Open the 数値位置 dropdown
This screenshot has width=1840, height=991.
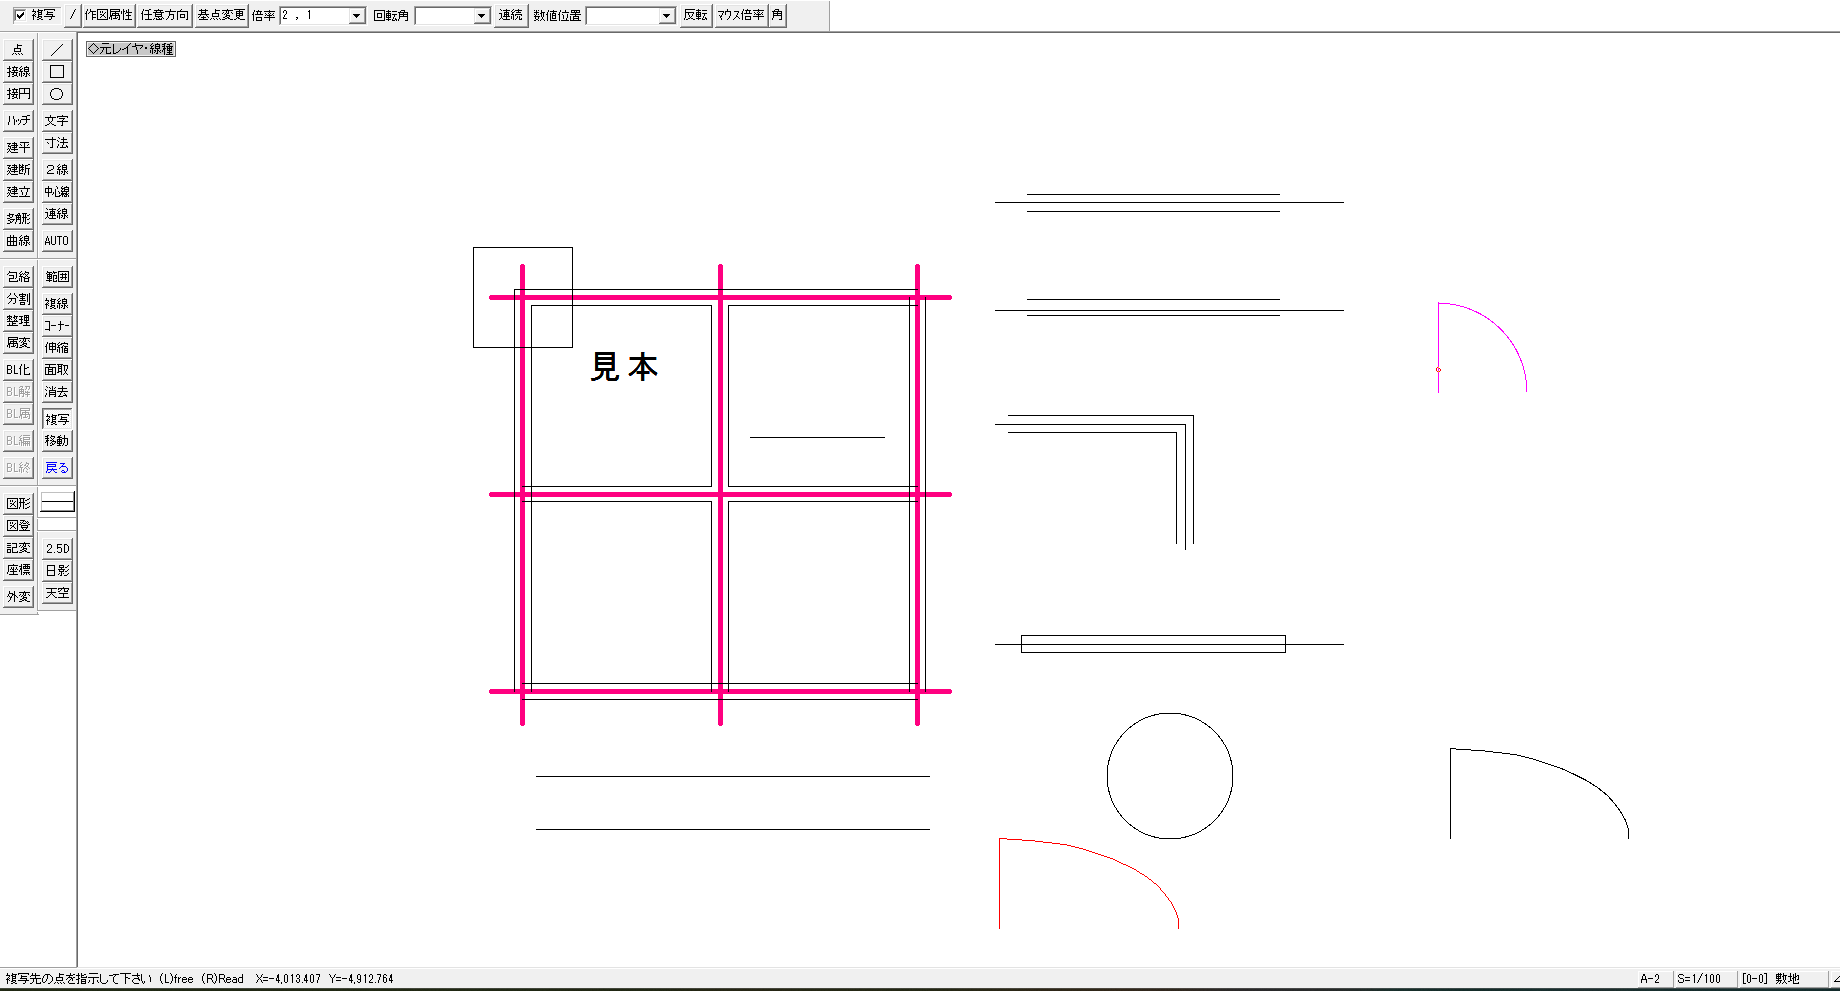coord(667,16)
